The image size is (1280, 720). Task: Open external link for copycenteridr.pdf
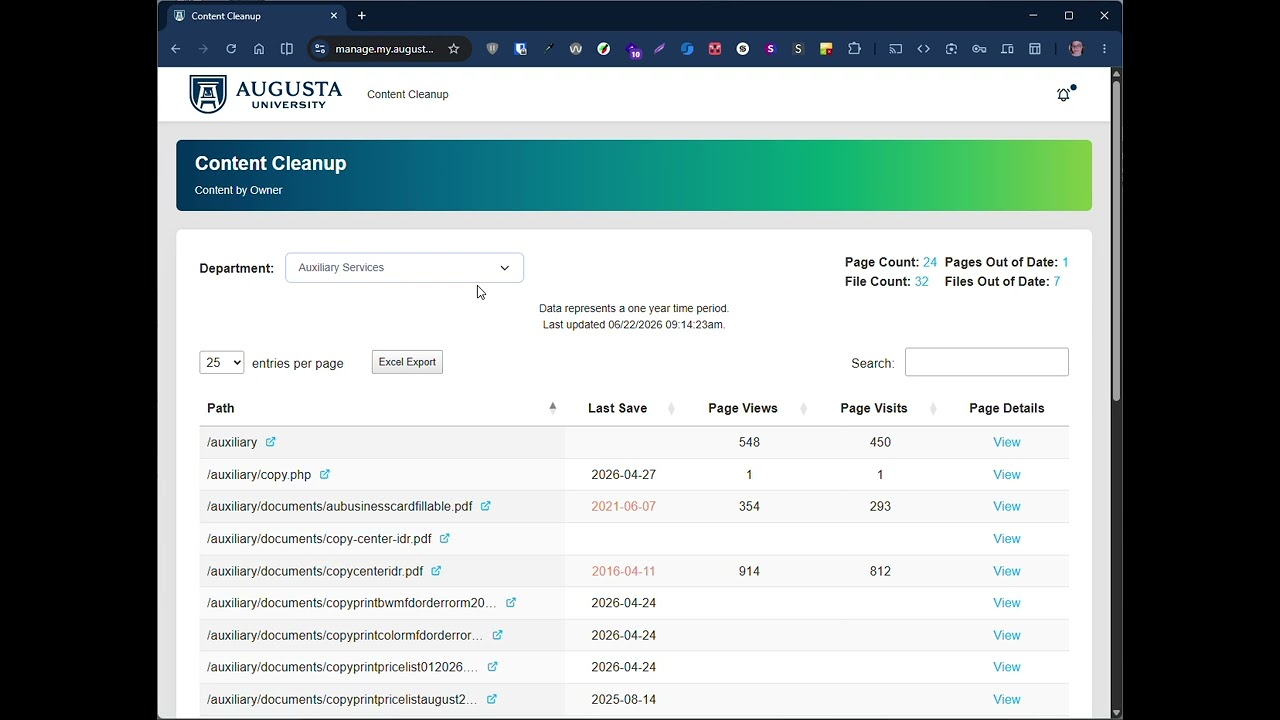(x=436, y=571)
